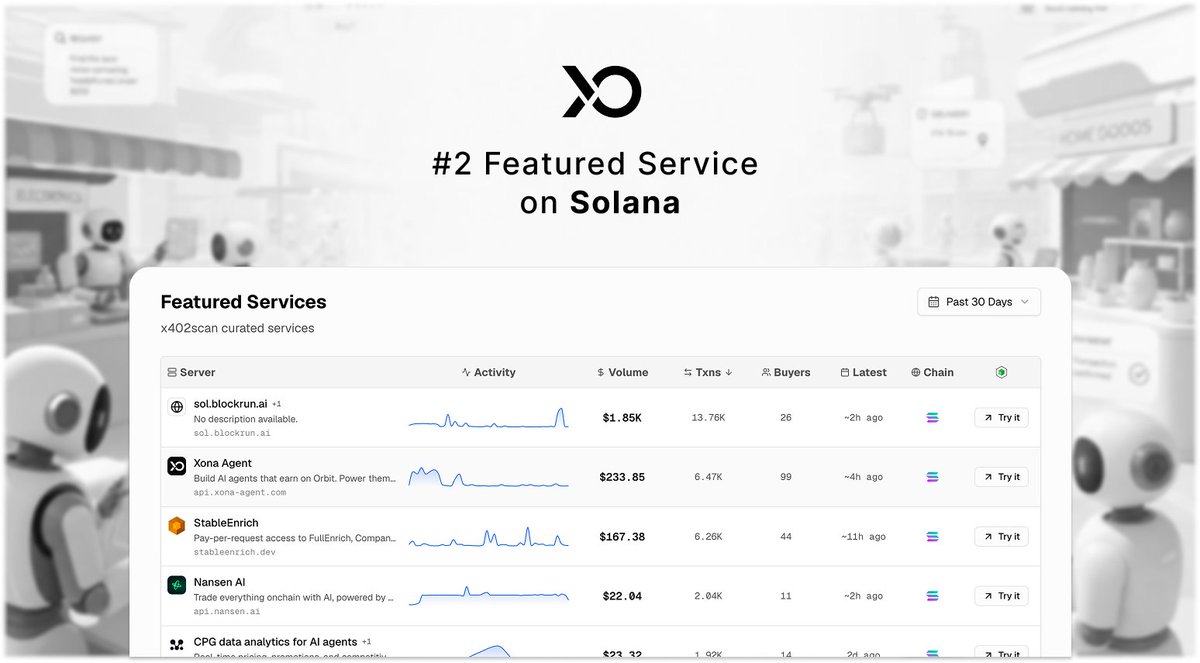Click the Featured Services heading
This screenshot has height=663, width=1200.
pos(244,302)
